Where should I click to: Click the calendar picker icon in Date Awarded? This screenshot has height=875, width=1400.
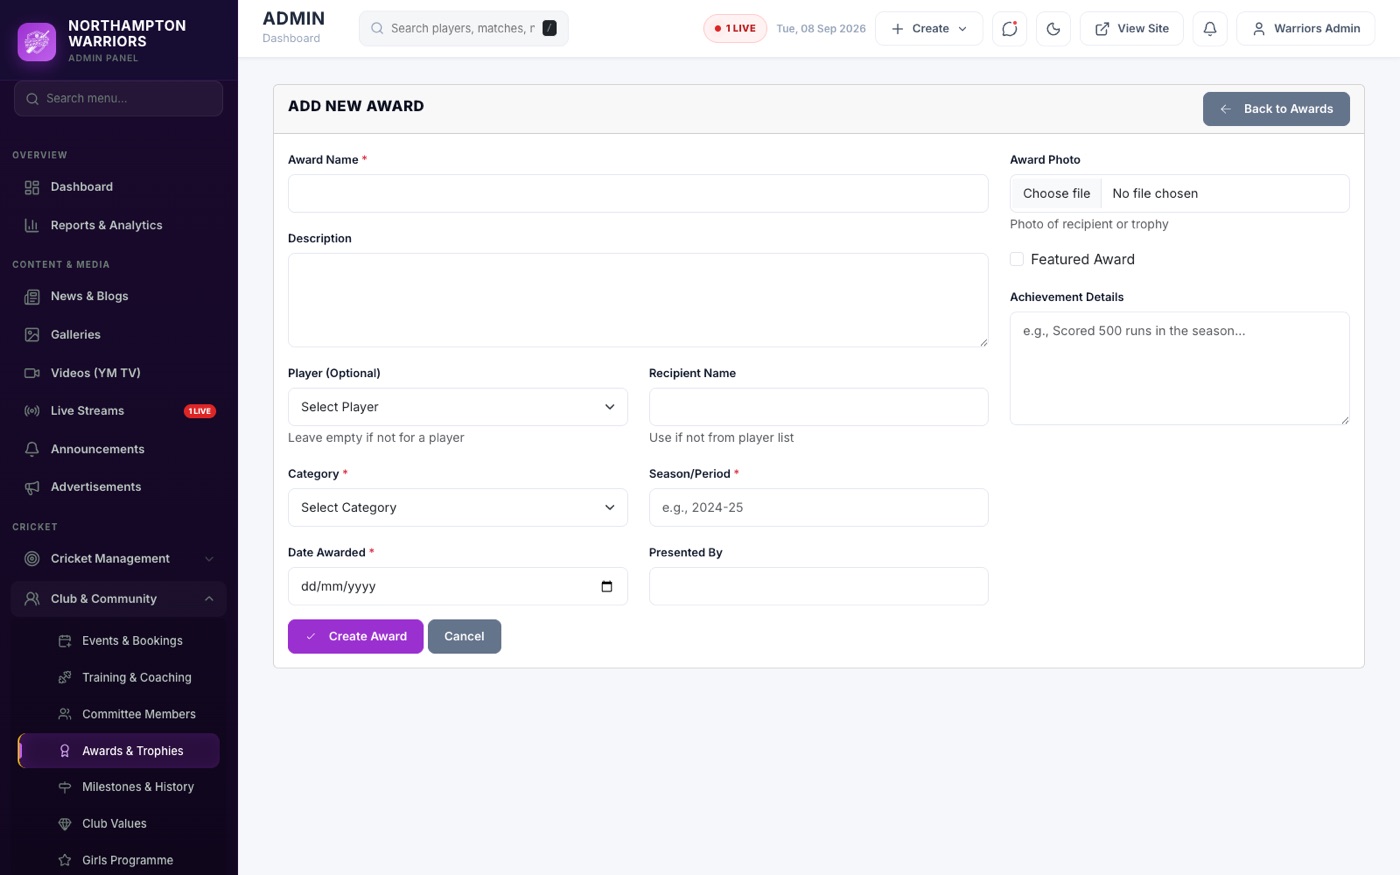click(607, 587)
